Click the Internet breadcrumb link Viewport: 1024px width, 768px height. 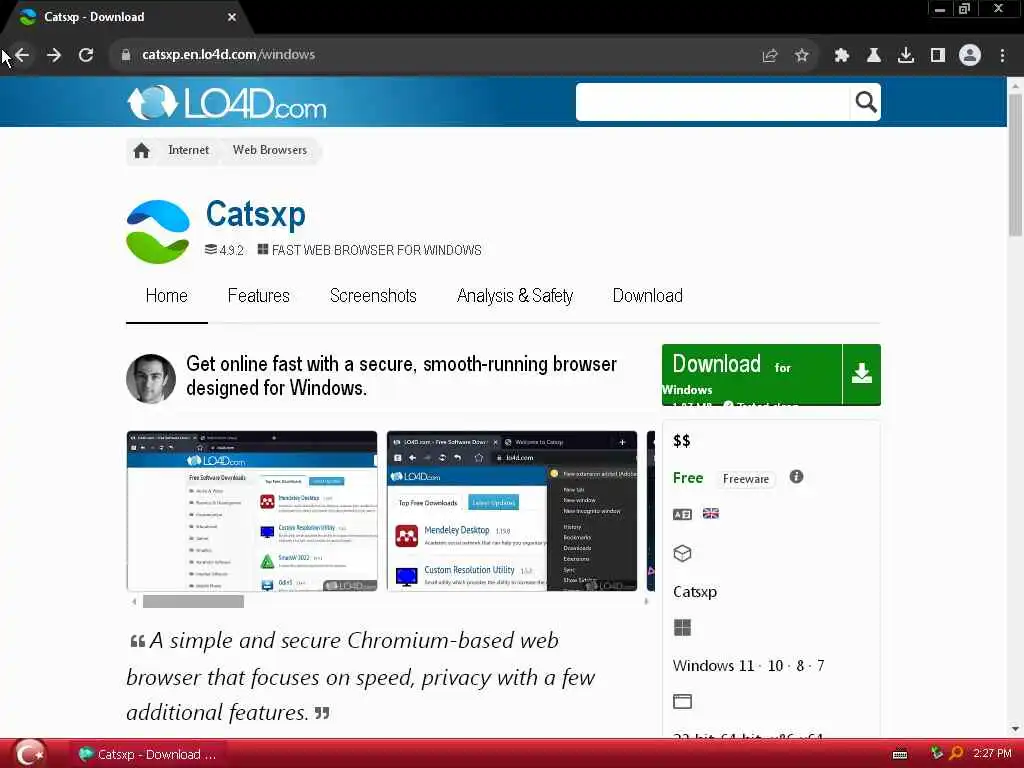coord(188,150)
